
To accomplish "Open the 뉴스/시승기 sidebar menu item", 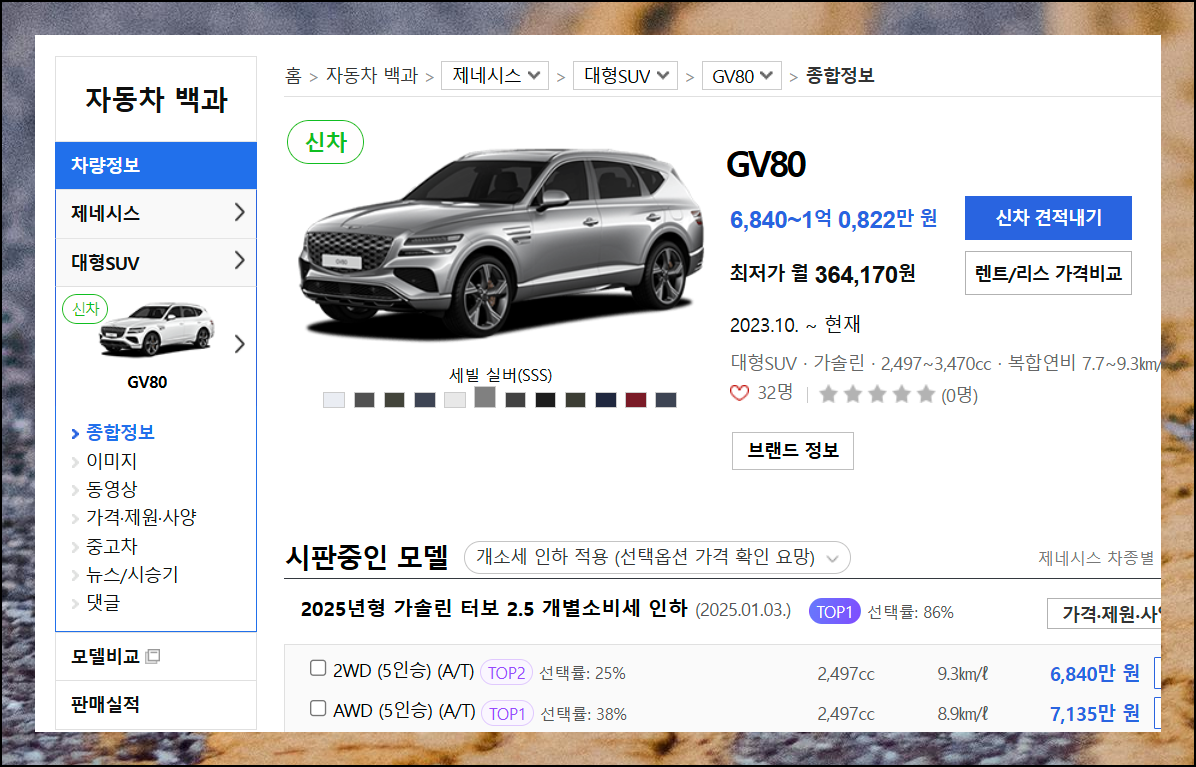I will click(x=132, y=574).
